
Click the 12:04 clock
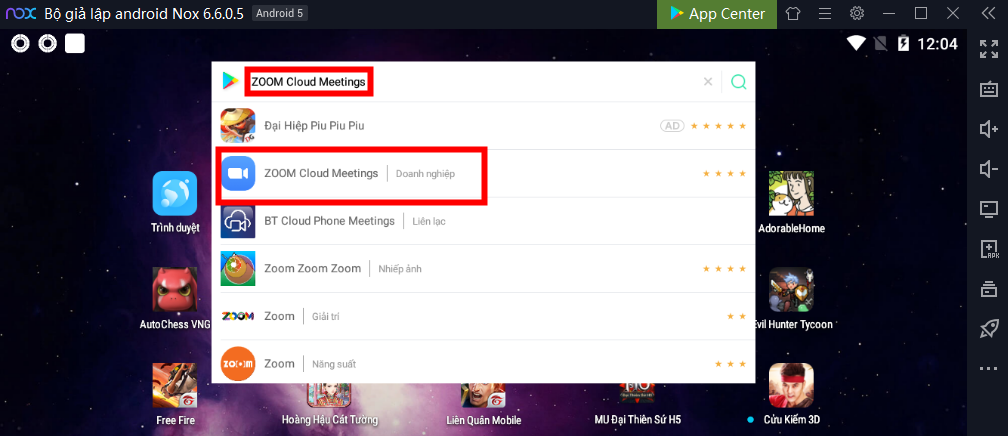[x=937, y=44]
